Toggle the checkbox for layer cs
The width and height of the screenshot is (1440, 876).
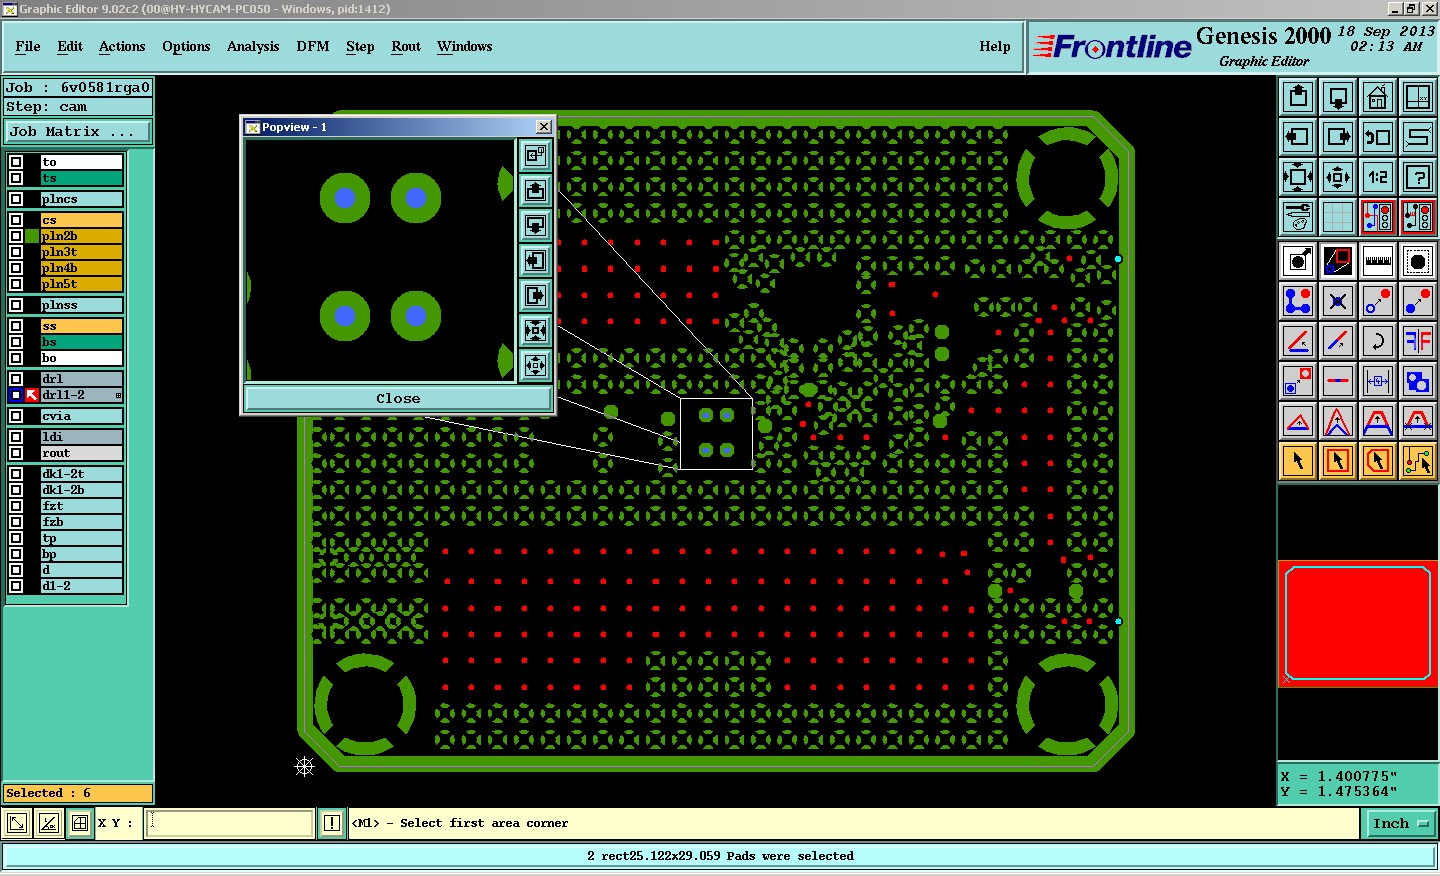click(16, 220)
